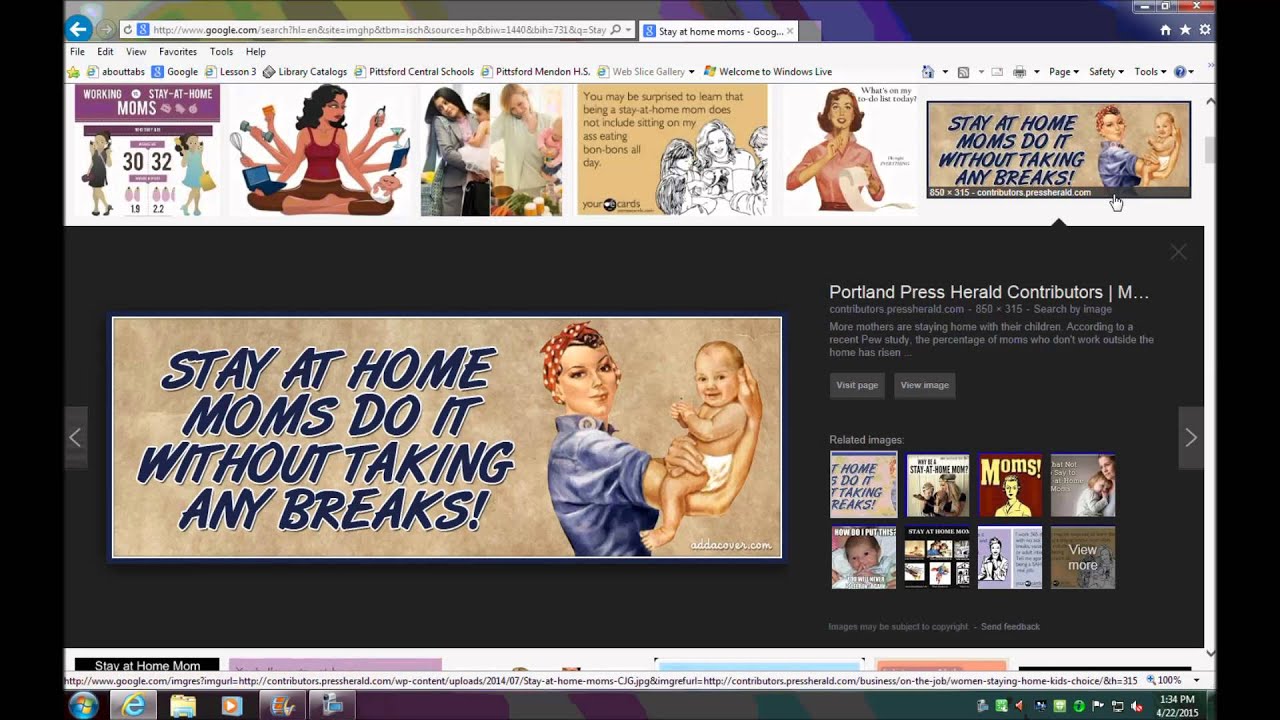Expand the Home button dropdown arrow
Screen dimensions: 1280x720
point(945,72)
